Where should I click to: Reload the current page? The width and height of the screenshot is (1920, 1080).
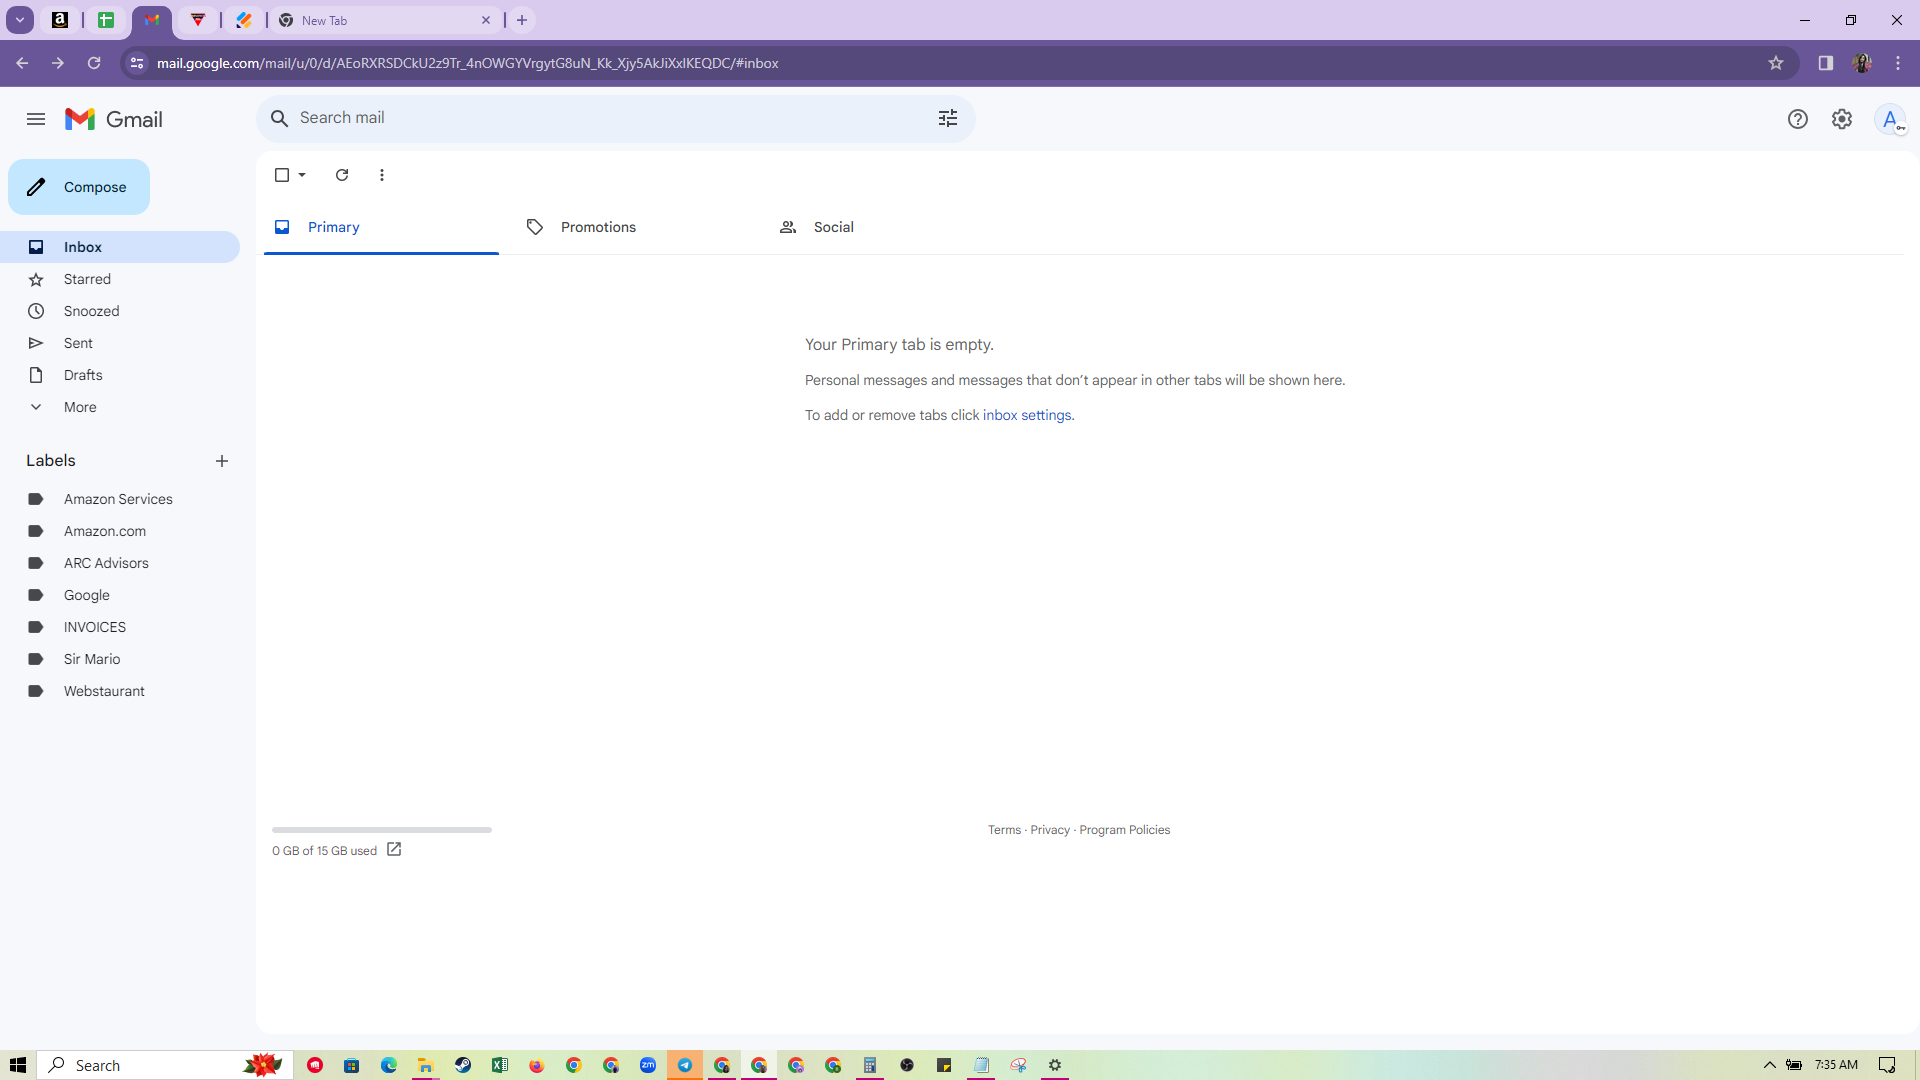pyautogui.click(x=94, y=63)
